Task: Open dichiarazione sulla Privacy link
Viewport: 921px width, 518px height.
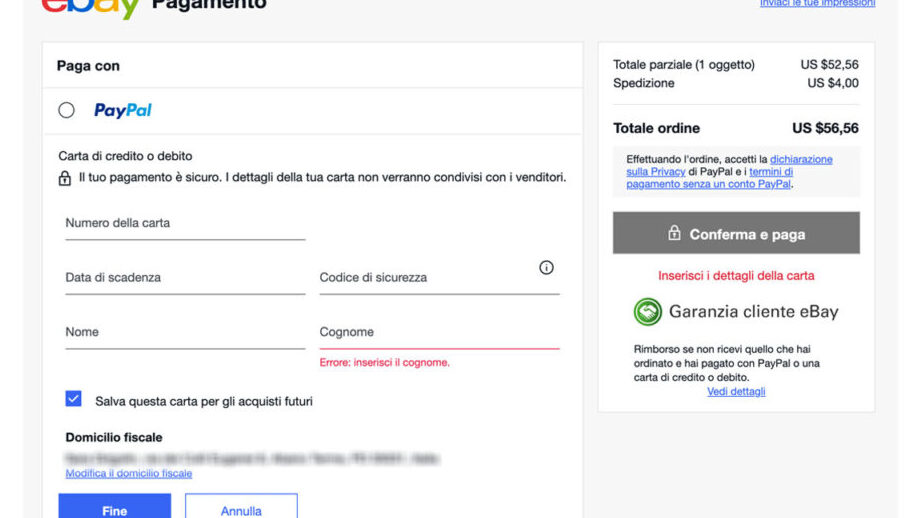Action: click(729, 166)
